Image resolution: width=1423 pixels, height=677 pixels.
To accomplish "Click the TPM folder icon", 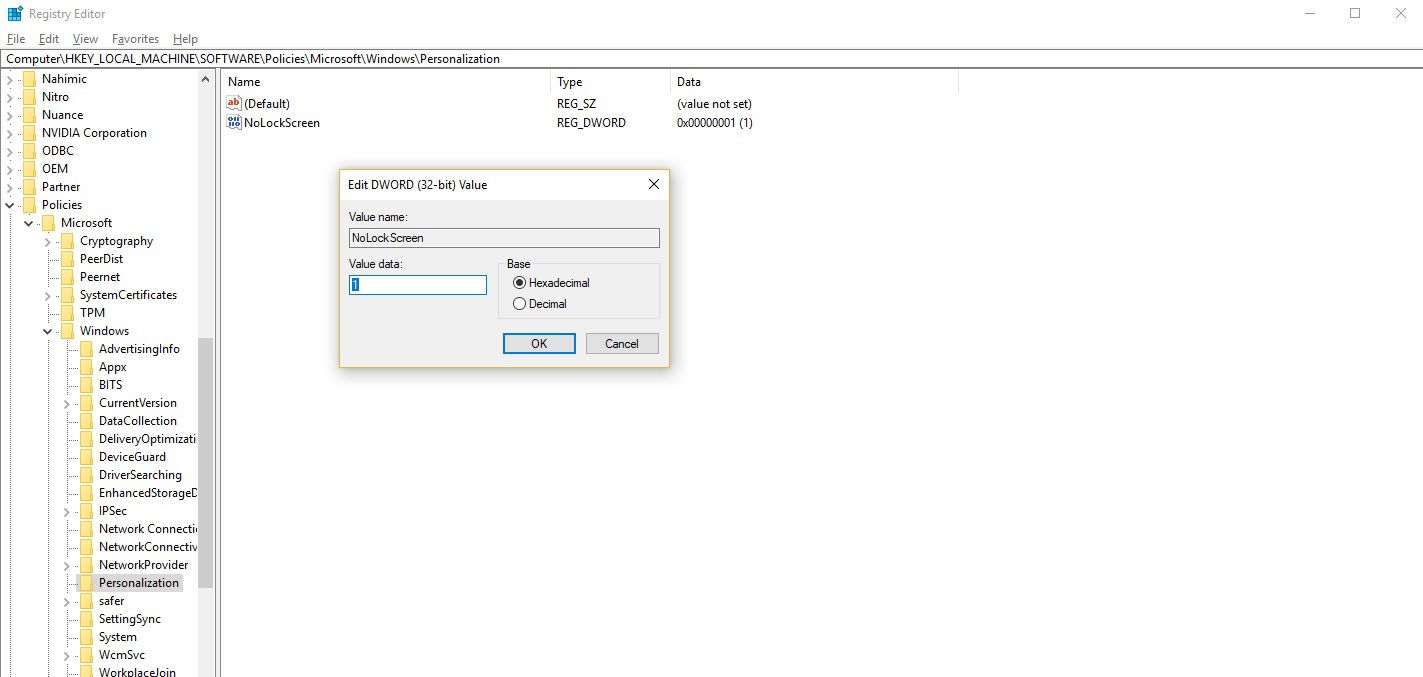I will tap(67, 313).
